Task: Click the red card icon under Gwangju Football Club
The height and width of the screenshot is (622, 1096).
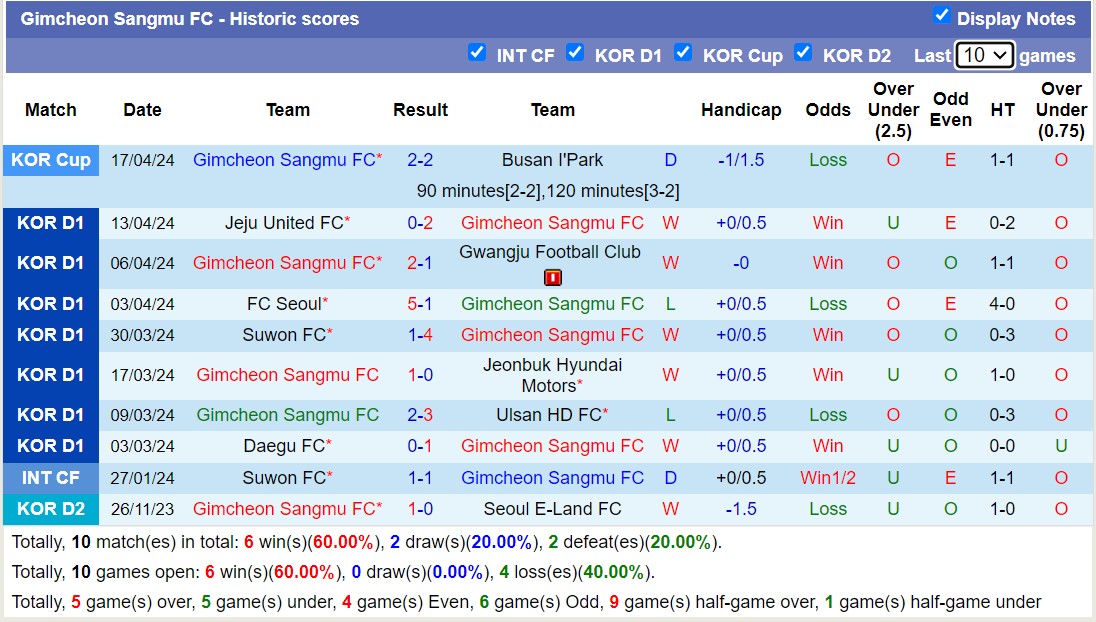Action: pyautogui.click(x=552, y=277)
